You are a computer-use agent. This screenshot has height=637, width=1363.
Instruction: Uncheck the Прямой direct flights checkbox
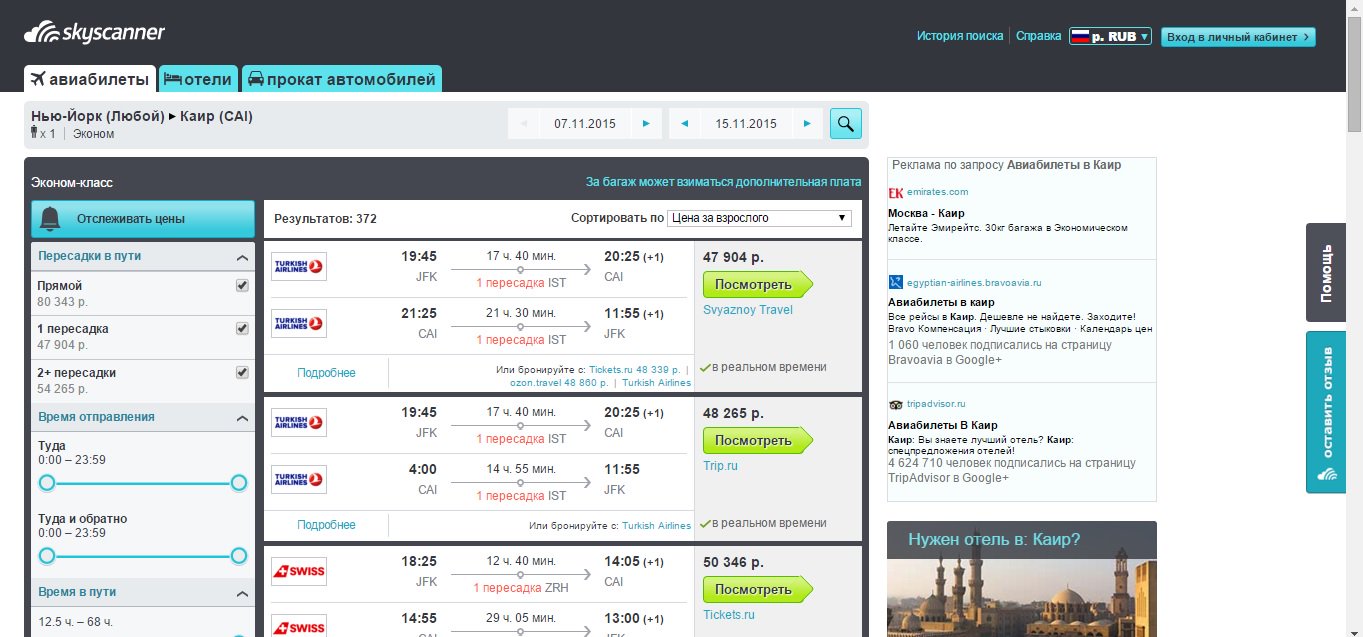(x=241, y=285)
